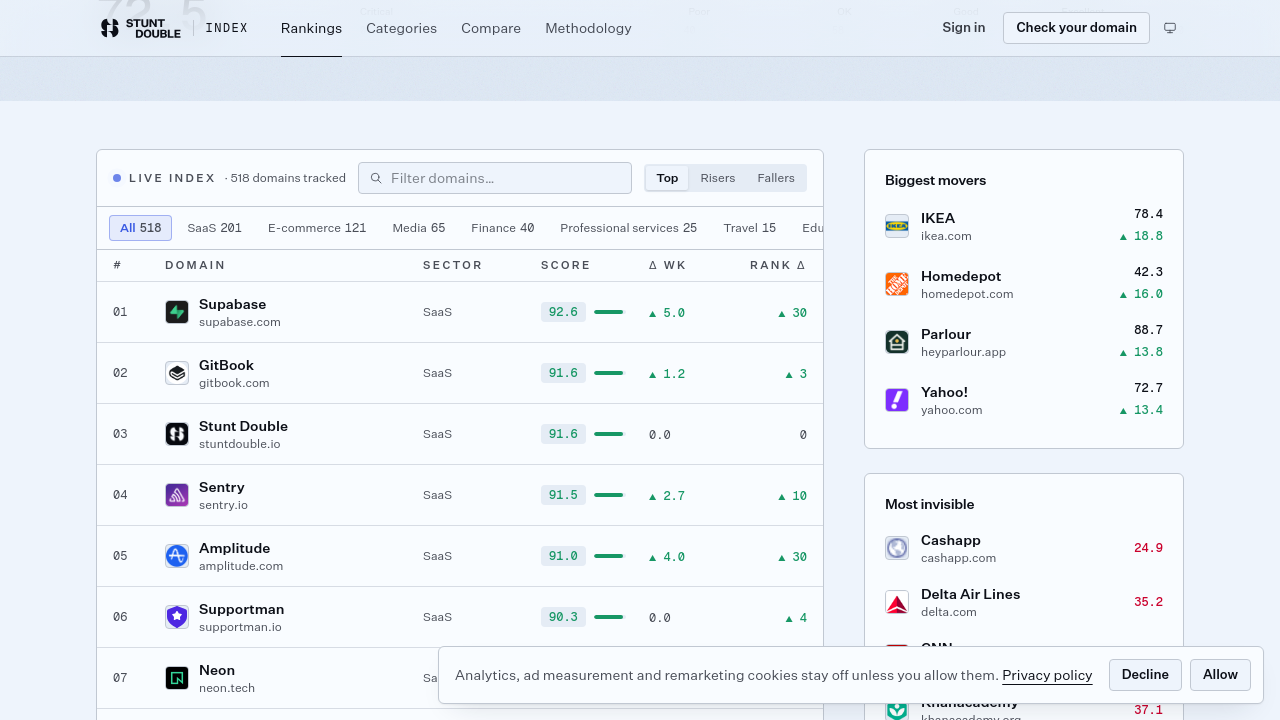Decline the cookies
The height and width of the screenshot is (720, 1280).
(1145, 675)
